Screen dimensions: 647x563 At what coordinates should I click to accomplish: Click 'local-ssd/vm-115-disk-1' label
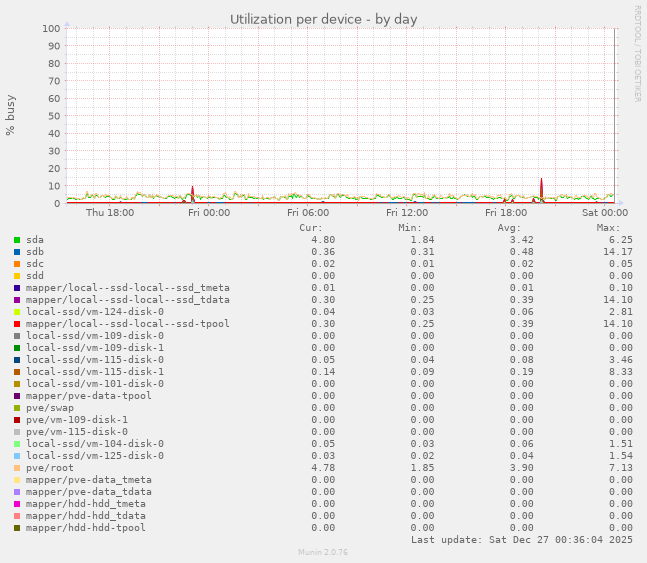pyautogui.click(x=95, y=371)
